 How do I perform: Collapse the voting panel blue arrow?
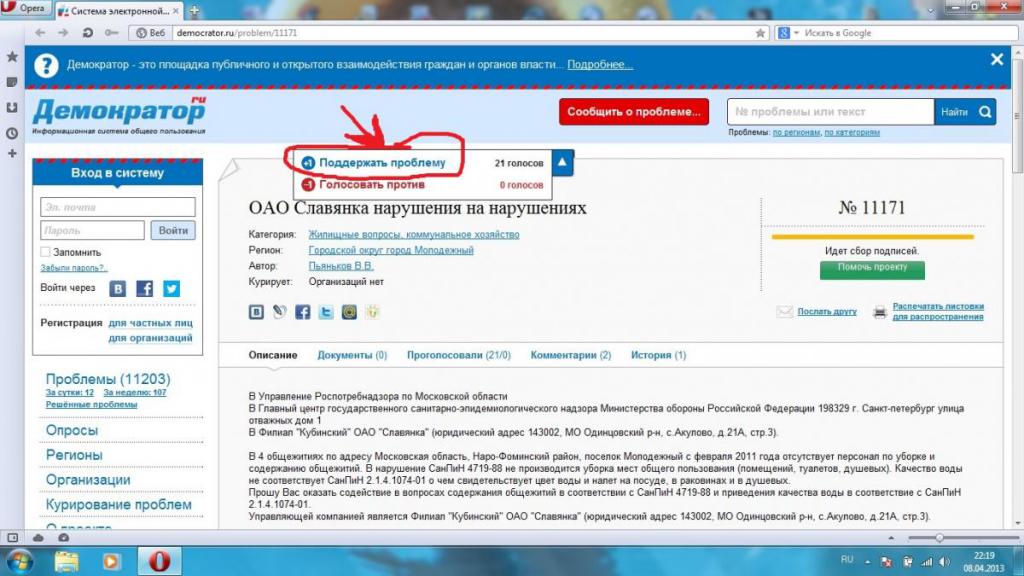(x=562, y=163)
